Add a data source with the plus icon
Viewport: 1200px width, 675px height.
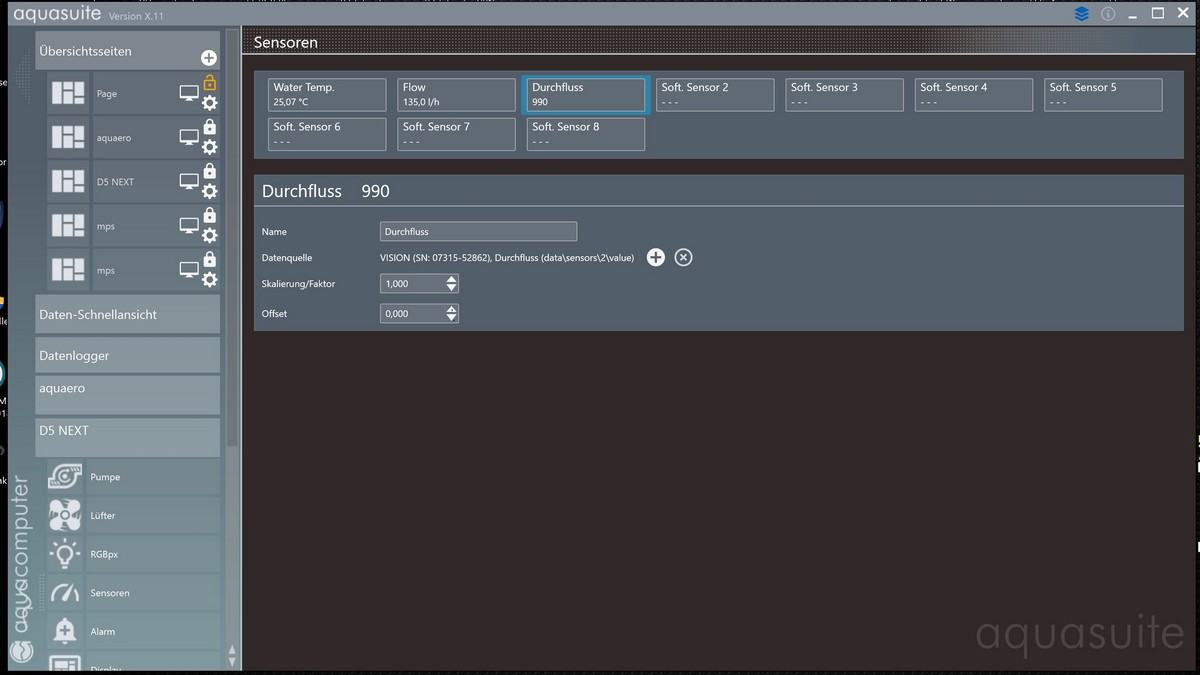coord(655,257)
